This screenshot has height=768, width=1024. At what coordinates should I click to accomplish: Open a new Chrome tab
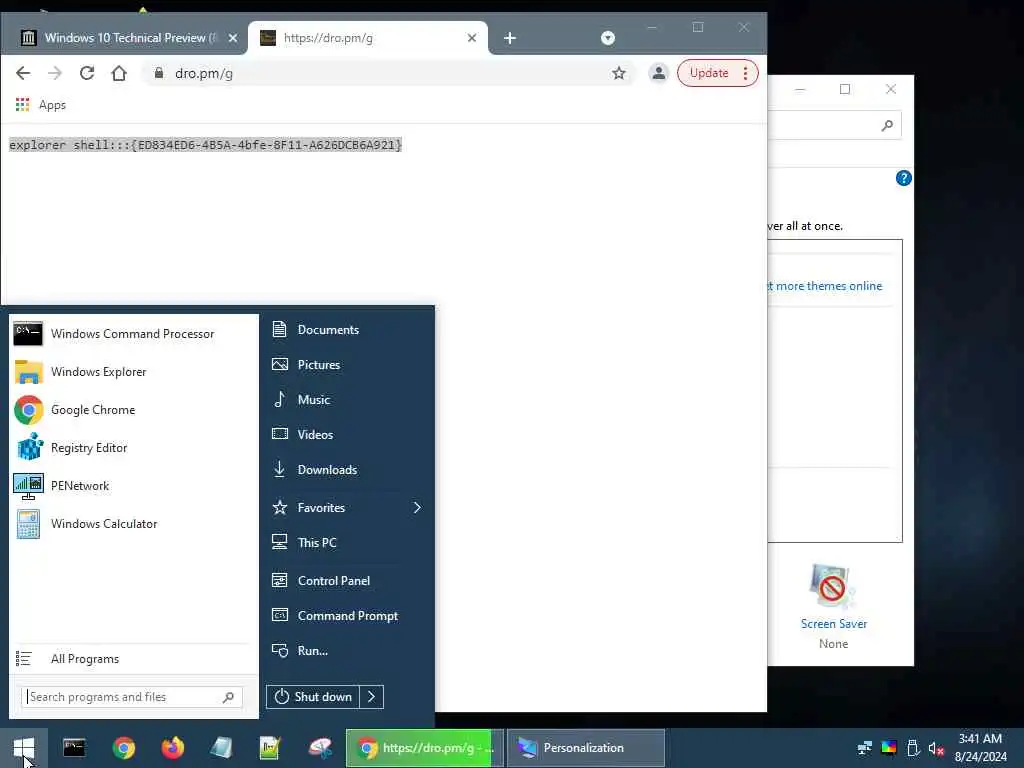point(510,38)
